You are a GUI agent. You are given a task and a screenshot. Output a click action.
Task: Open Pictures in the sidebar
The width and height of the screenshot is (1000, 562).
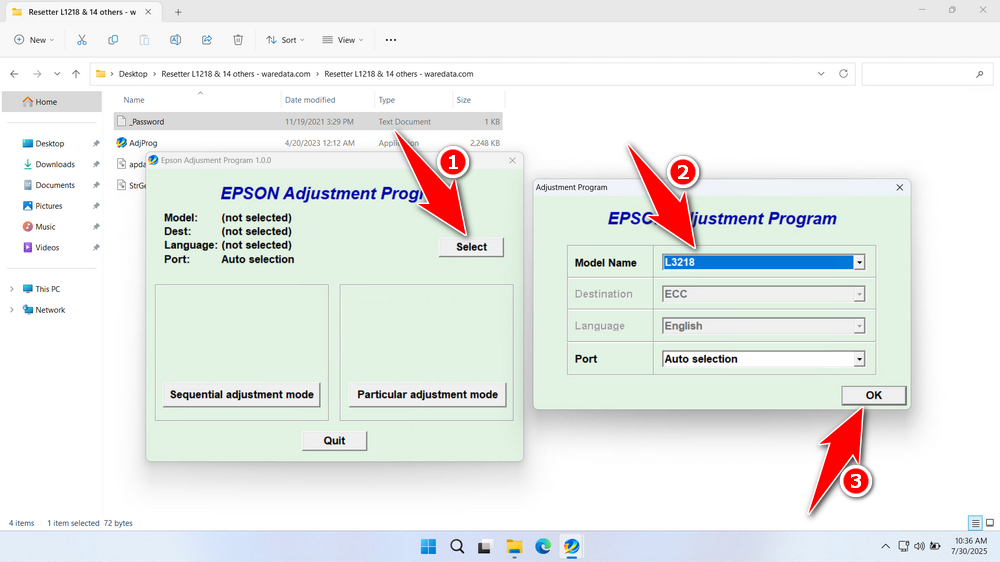coord(48,205)
